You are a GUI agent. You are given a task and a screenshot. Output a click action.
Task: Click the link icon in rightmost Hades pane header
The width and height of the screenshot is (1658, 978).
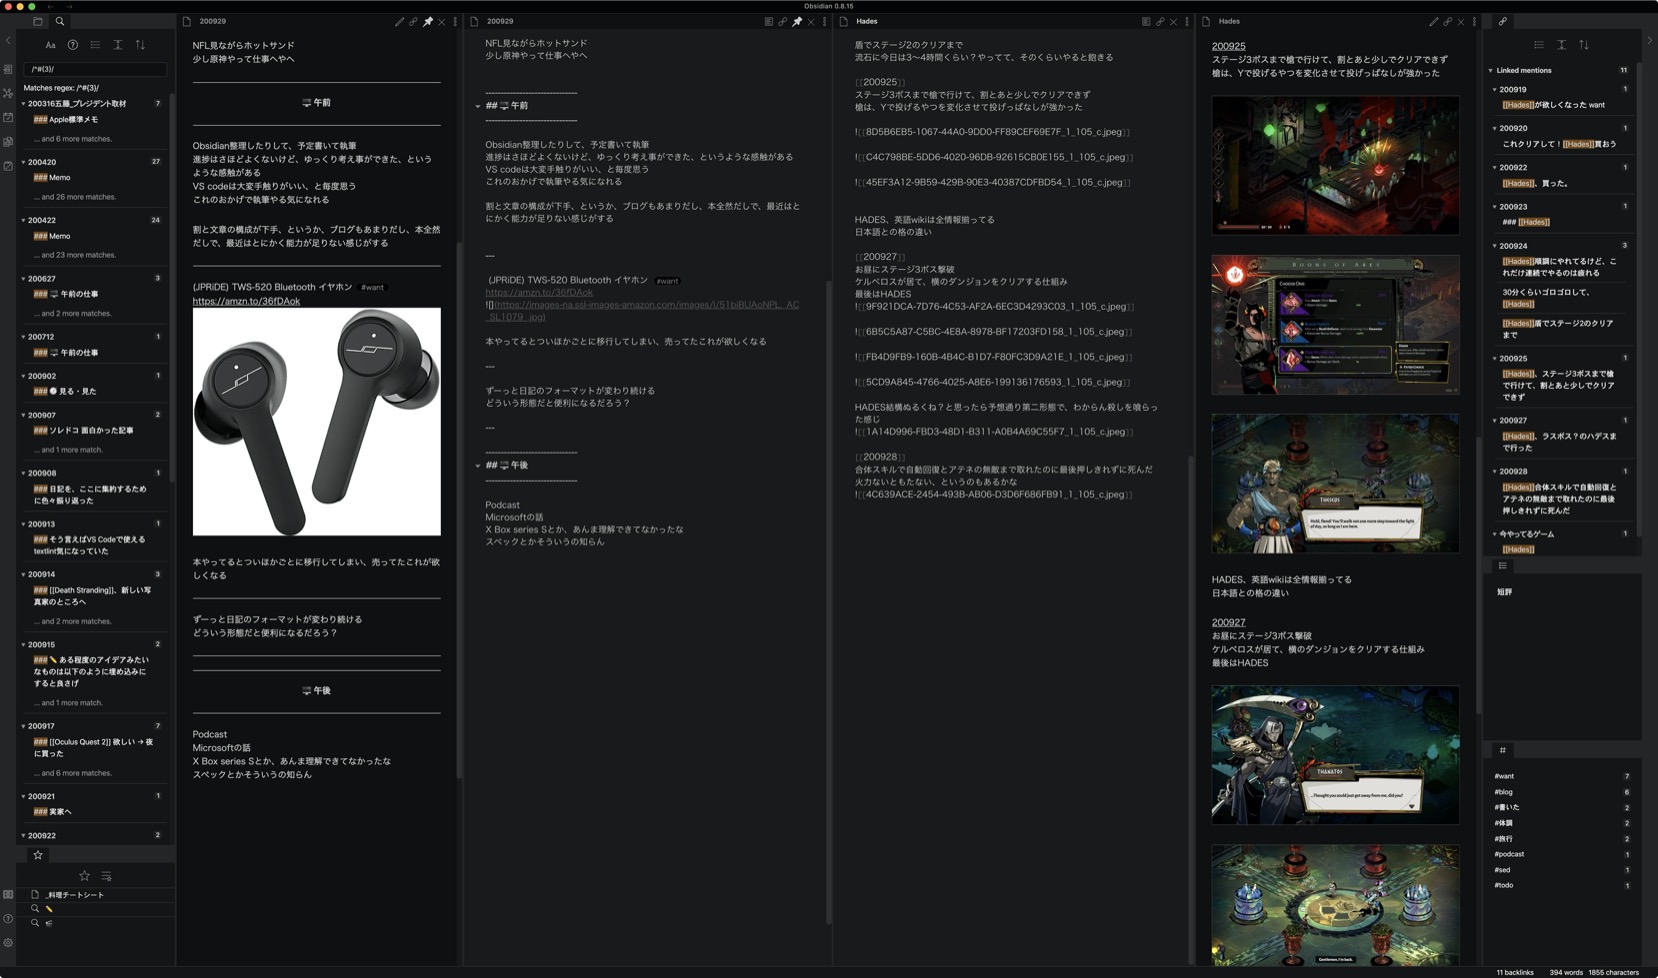(1447, 21)
